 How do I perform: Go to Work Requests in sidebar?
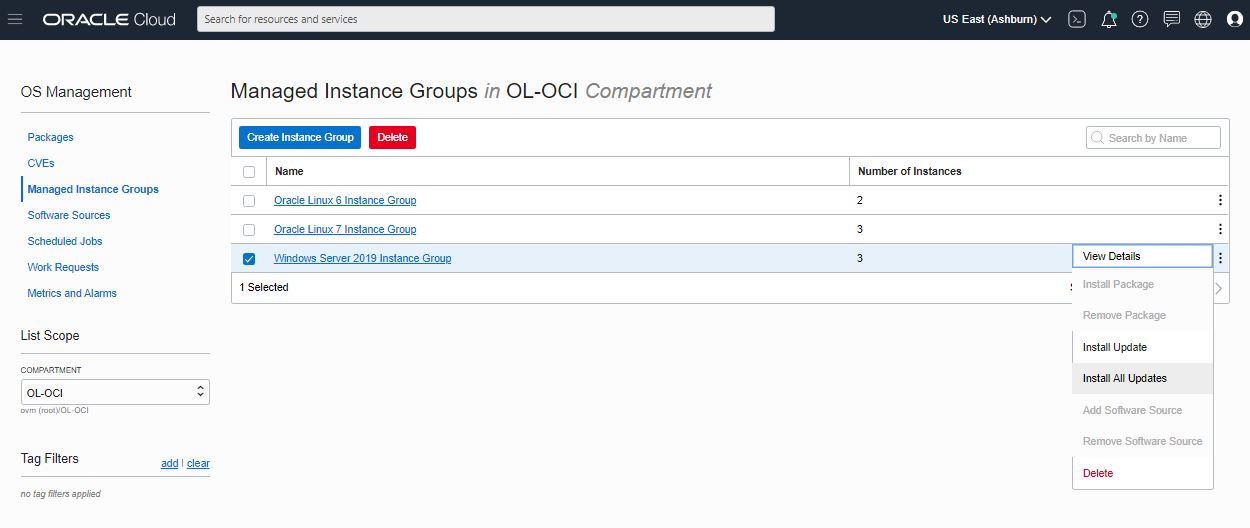pyautogui.click(x=64, y=267)
